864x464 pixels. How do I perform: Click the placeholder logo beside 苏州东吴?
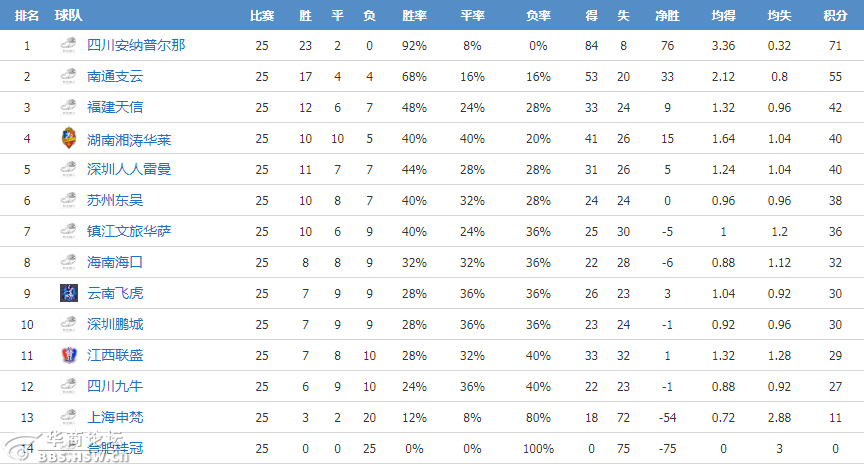coord(69,199)
